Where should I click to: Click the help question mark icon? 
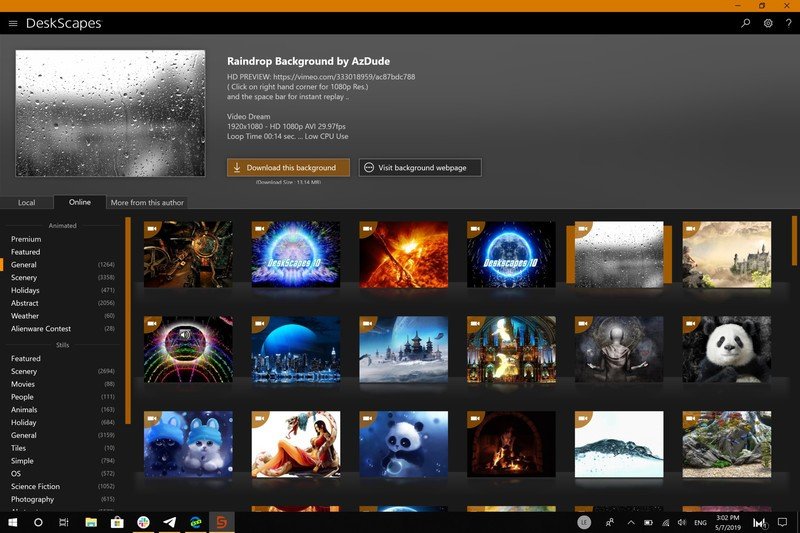point(788,23)
